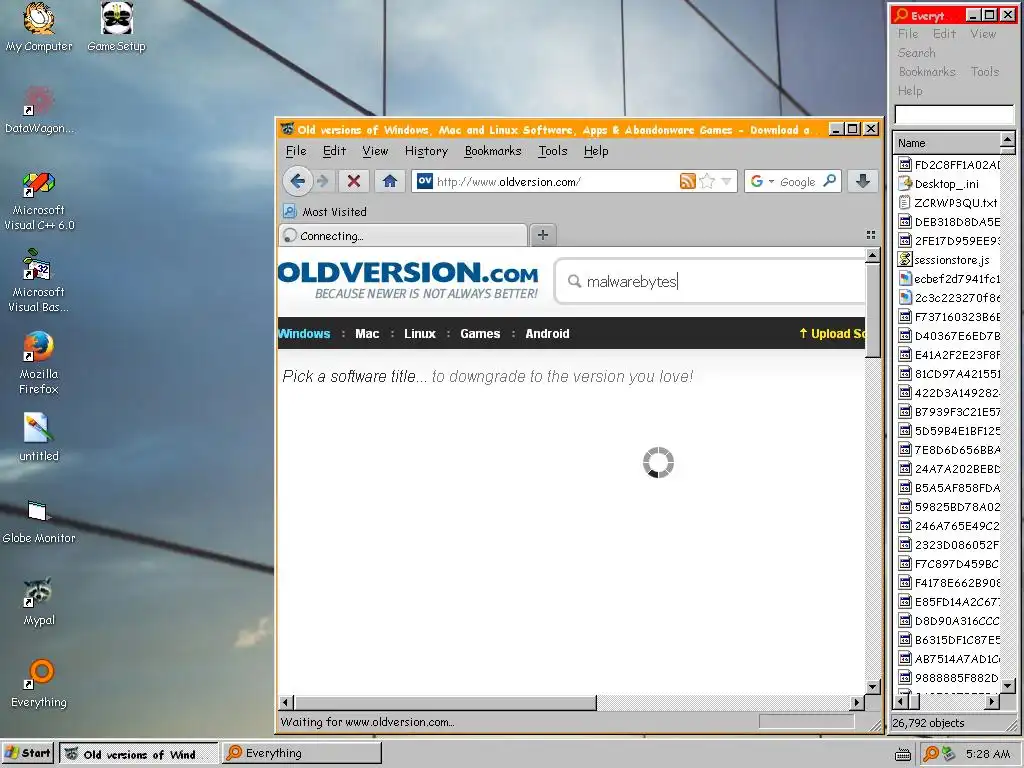This screenshot has height=768, width=1024.
Task: Click the Start button
Action: (28, 754)
